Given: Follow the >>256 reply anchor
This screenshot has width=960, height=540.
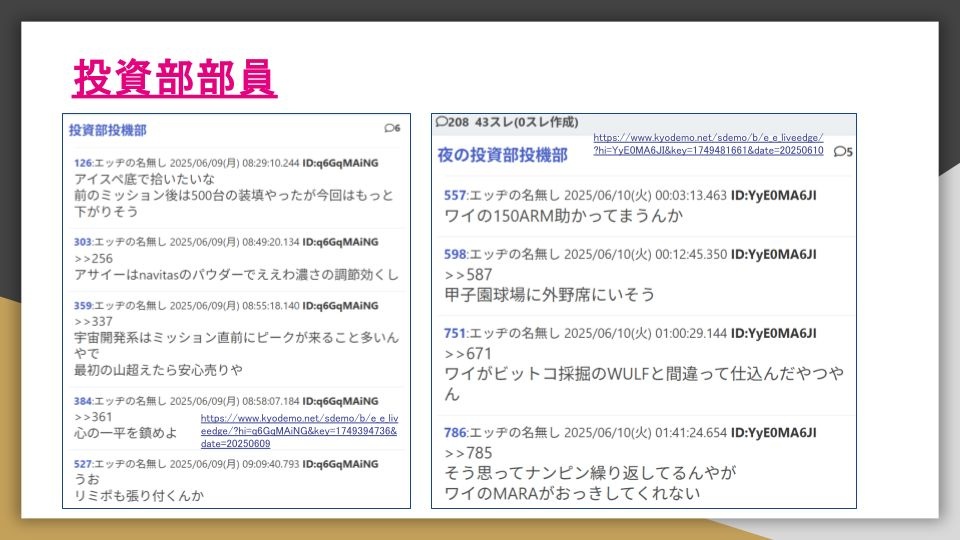Looking at the screenshot, I should click(93, 258).
